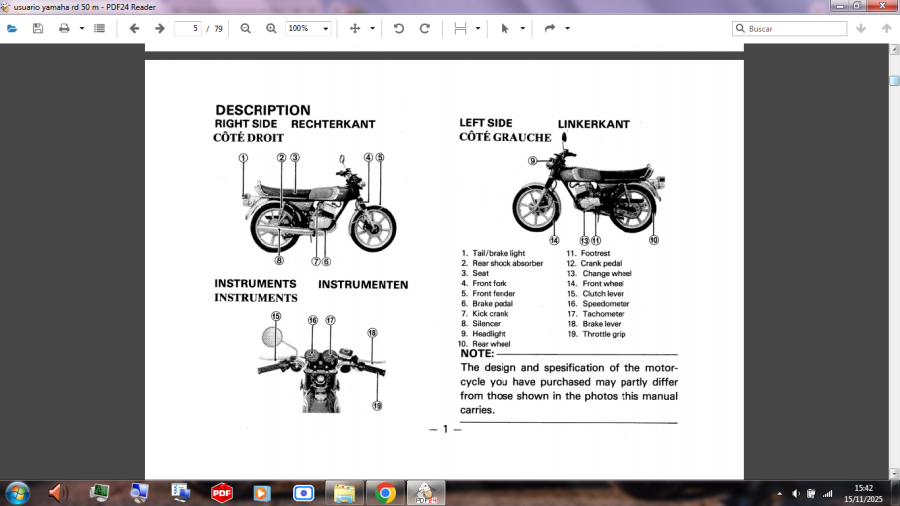Click the Print icon in the toolbar
This screenshot has width=900, height=506.
(64, 29)
